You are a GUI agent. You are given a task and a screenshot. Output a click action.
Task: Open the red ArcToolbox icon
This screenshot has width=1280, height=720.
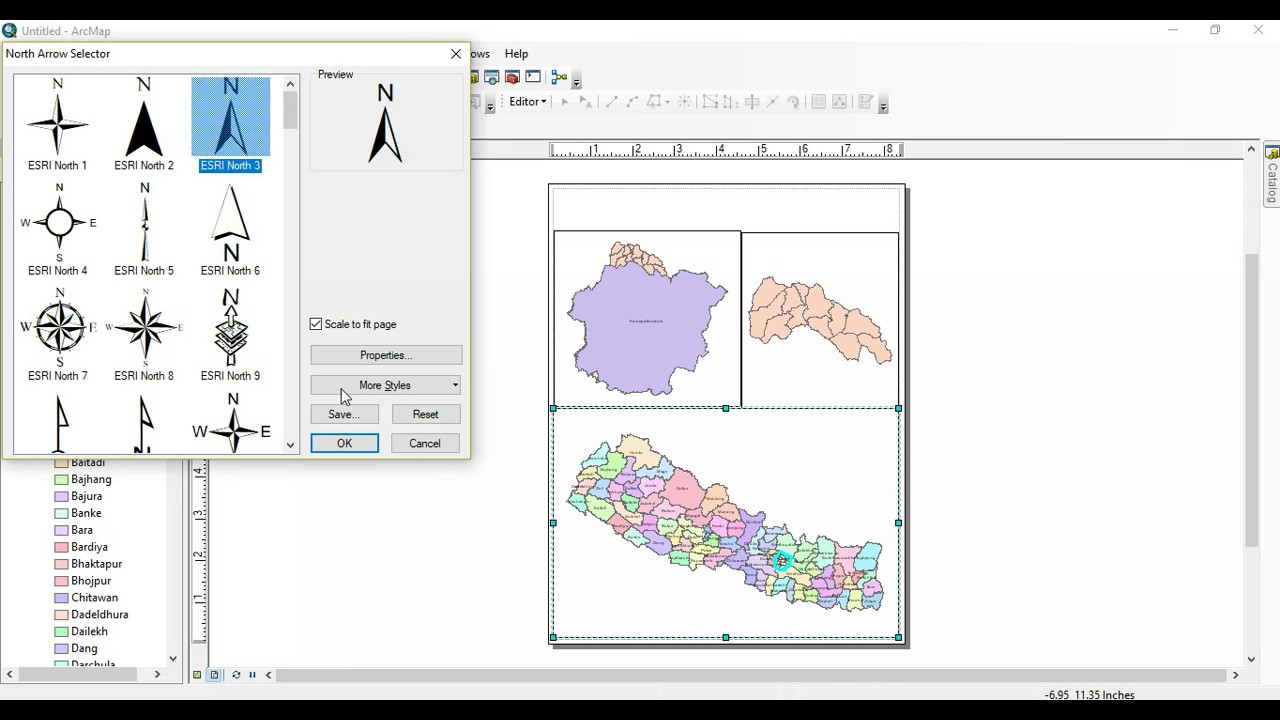point(512,77)
